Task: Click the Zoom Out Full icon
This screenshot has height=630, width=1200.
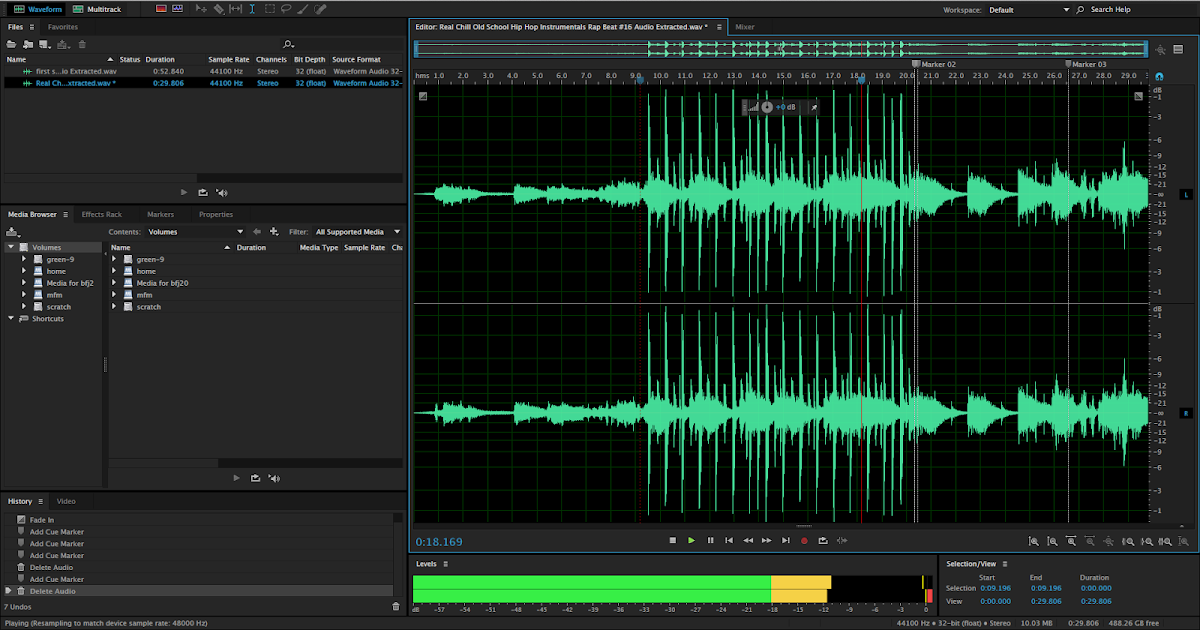Action: [1107, 541]
